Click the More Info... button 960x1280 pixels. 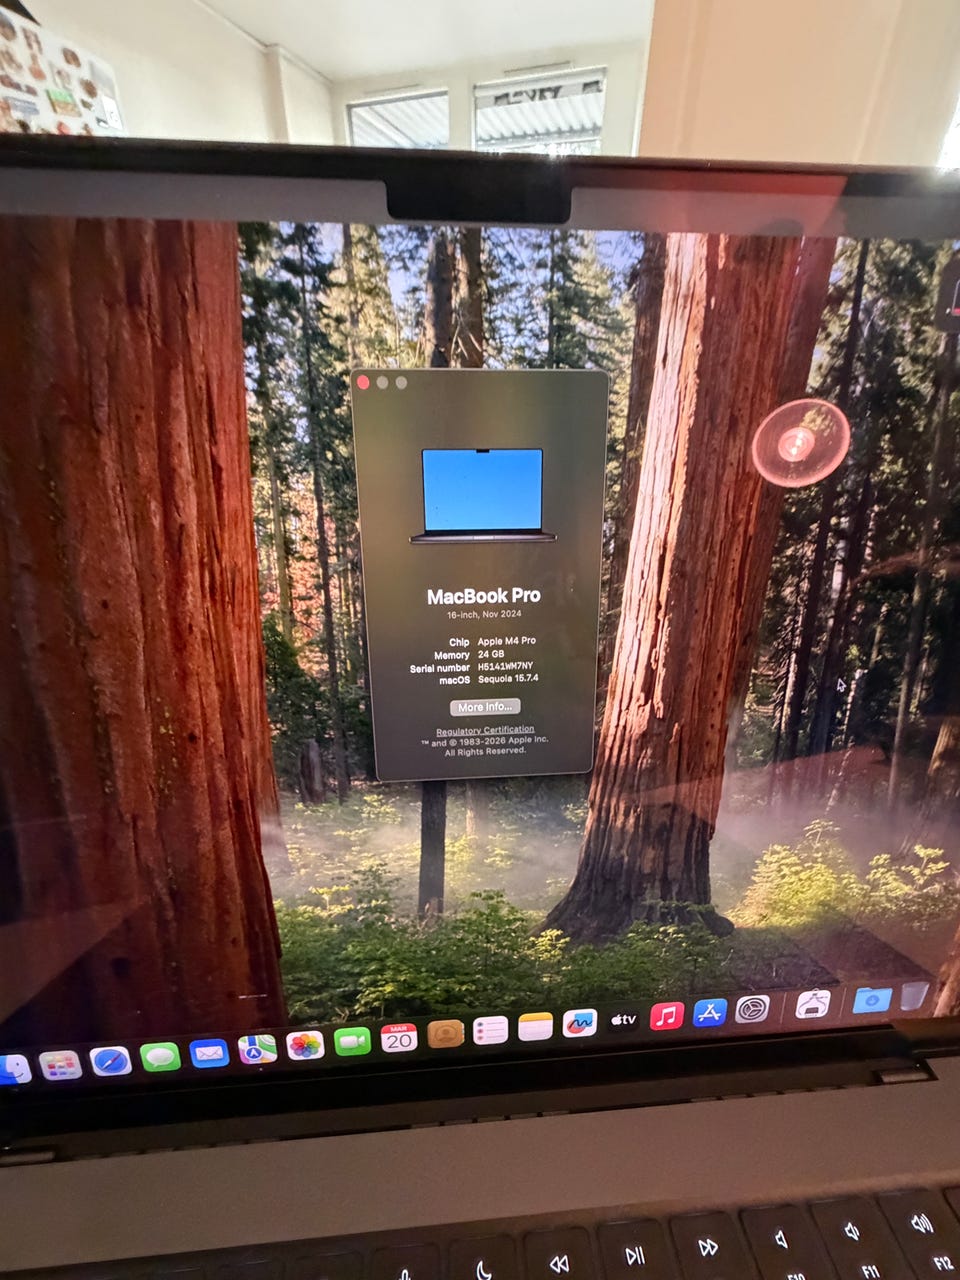(485, 707)
